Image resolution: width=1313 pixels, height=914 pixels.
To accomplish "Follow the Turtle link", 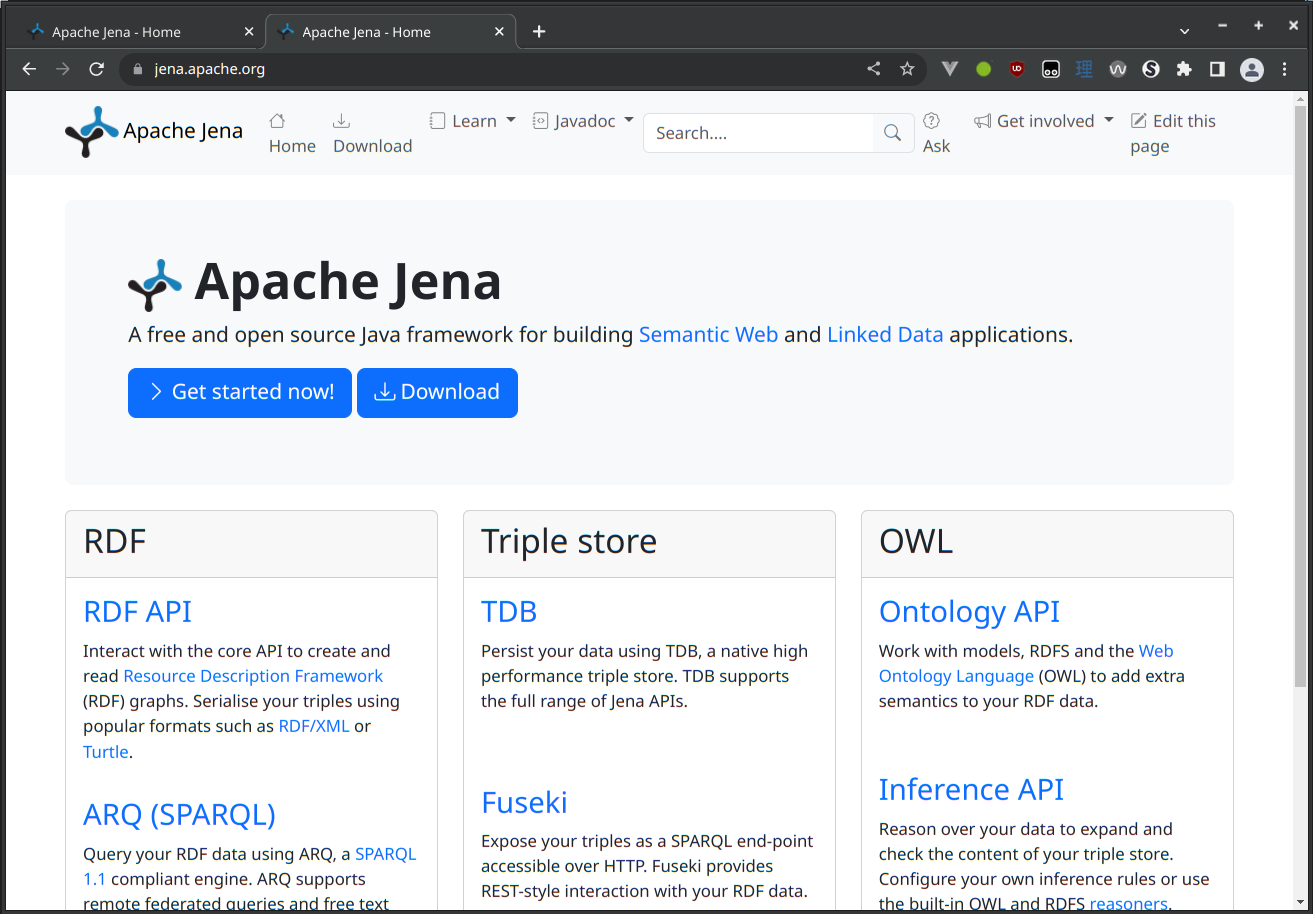I will point(106,752).
